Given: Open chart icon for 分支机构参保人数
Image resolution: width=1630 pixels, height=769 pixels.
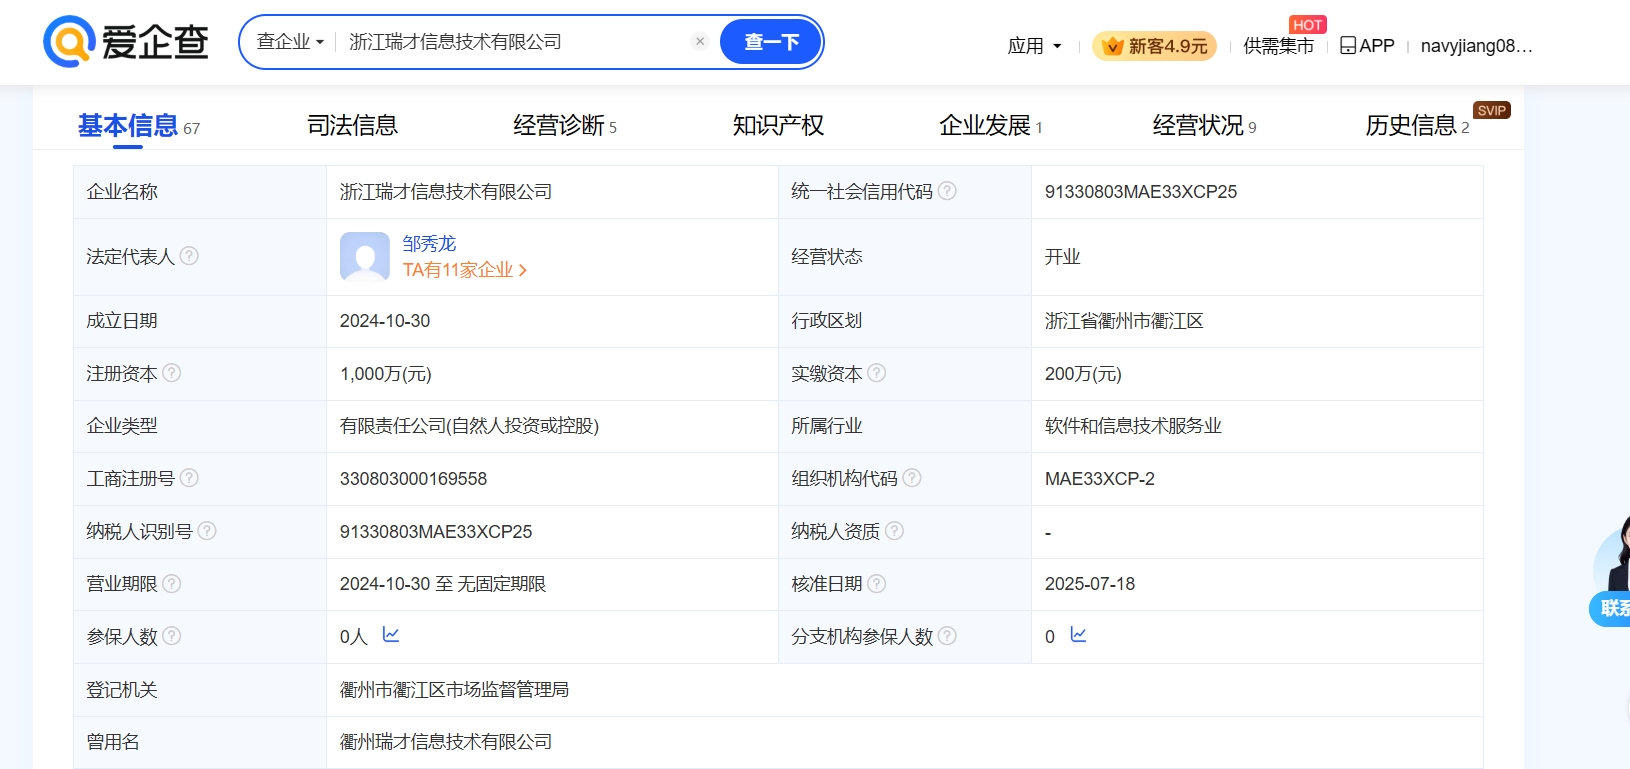Looking at the screenshot, I should [1078, 635].
